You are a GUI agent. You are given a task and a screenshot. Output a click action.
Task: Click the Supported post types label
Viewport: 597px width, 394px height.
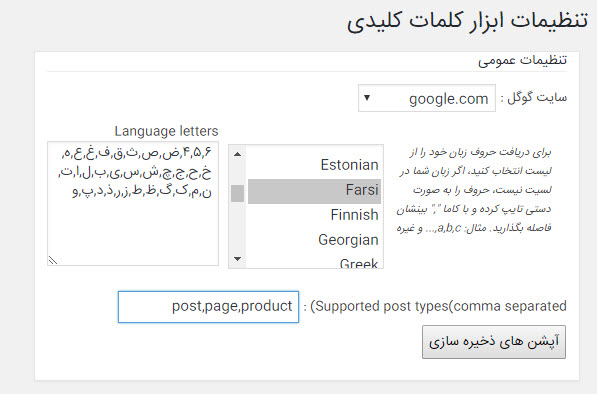click(435, 306)
